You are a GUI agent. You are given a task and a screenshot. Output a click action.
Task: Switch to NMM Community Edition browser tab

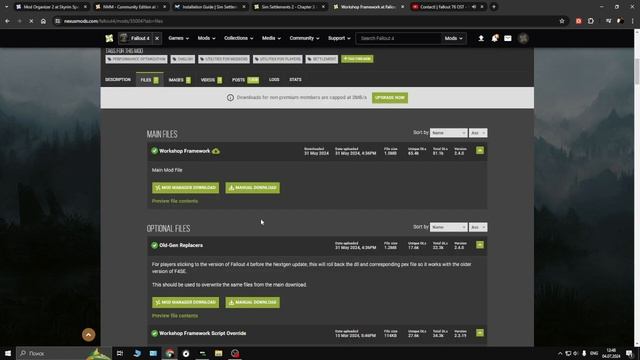click(x=131, y=7)
